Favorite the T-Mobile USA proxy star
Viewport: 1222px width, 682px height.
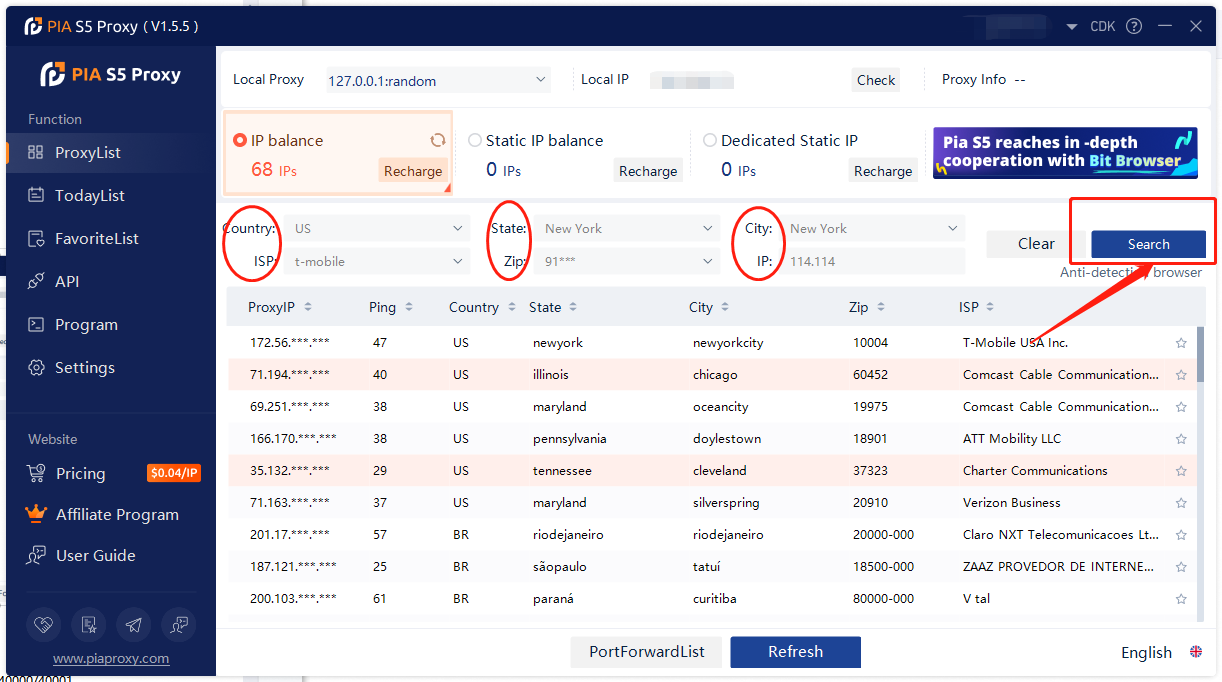click(1181, 343)
